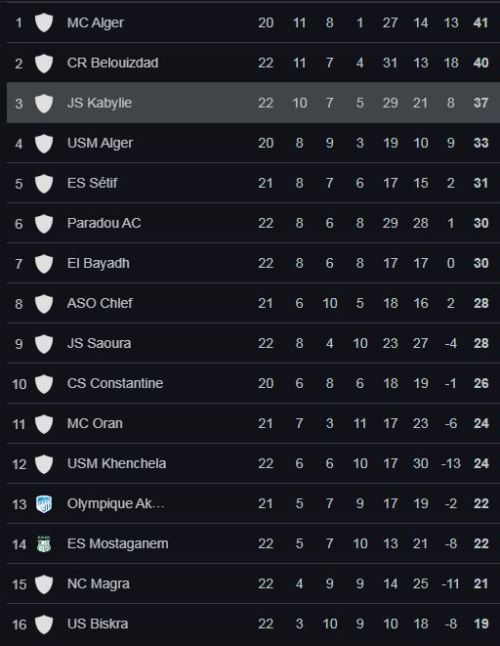Open the El Bayadh team name link
The image size is (500, 646).
[x=98, y=263]
